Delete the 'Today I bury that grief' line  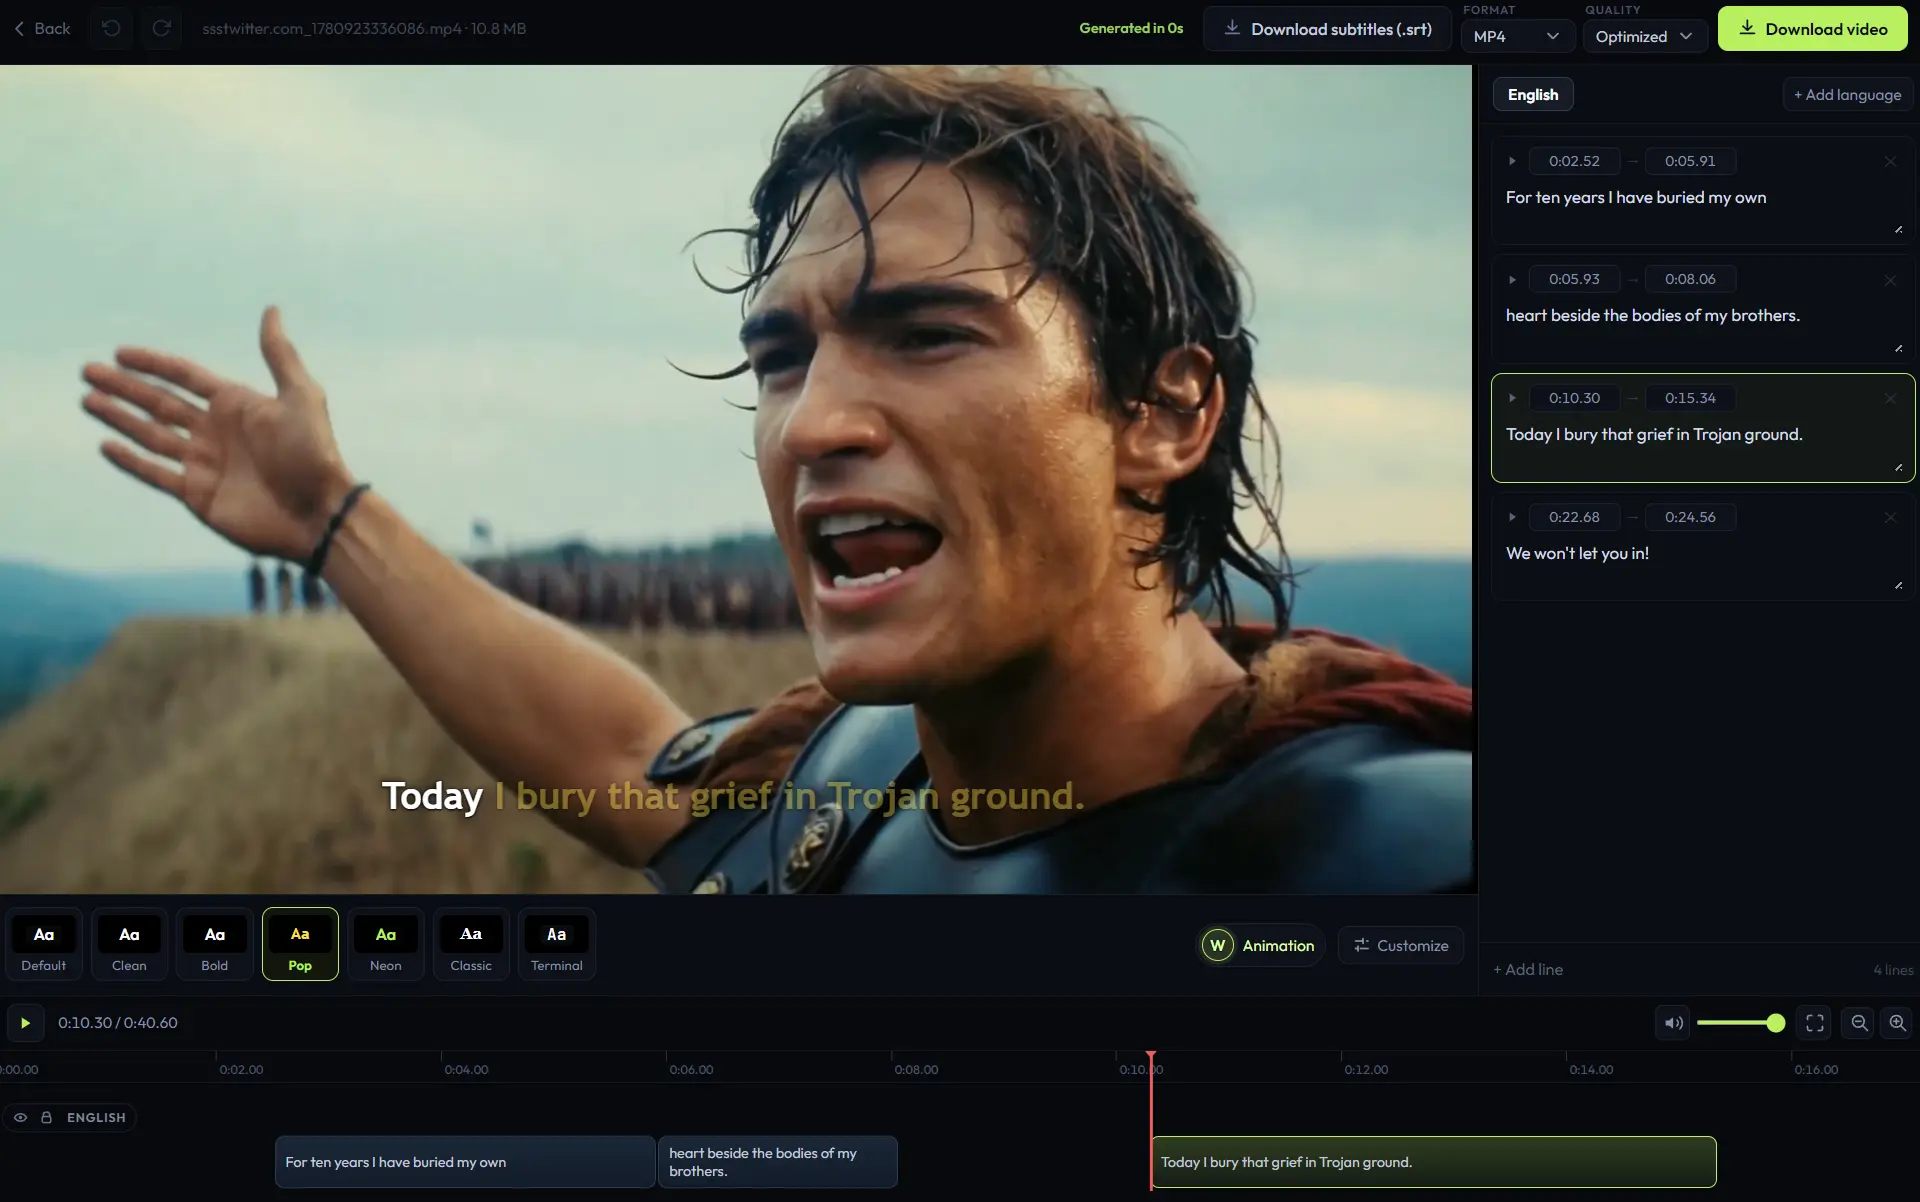[1890, 398]
